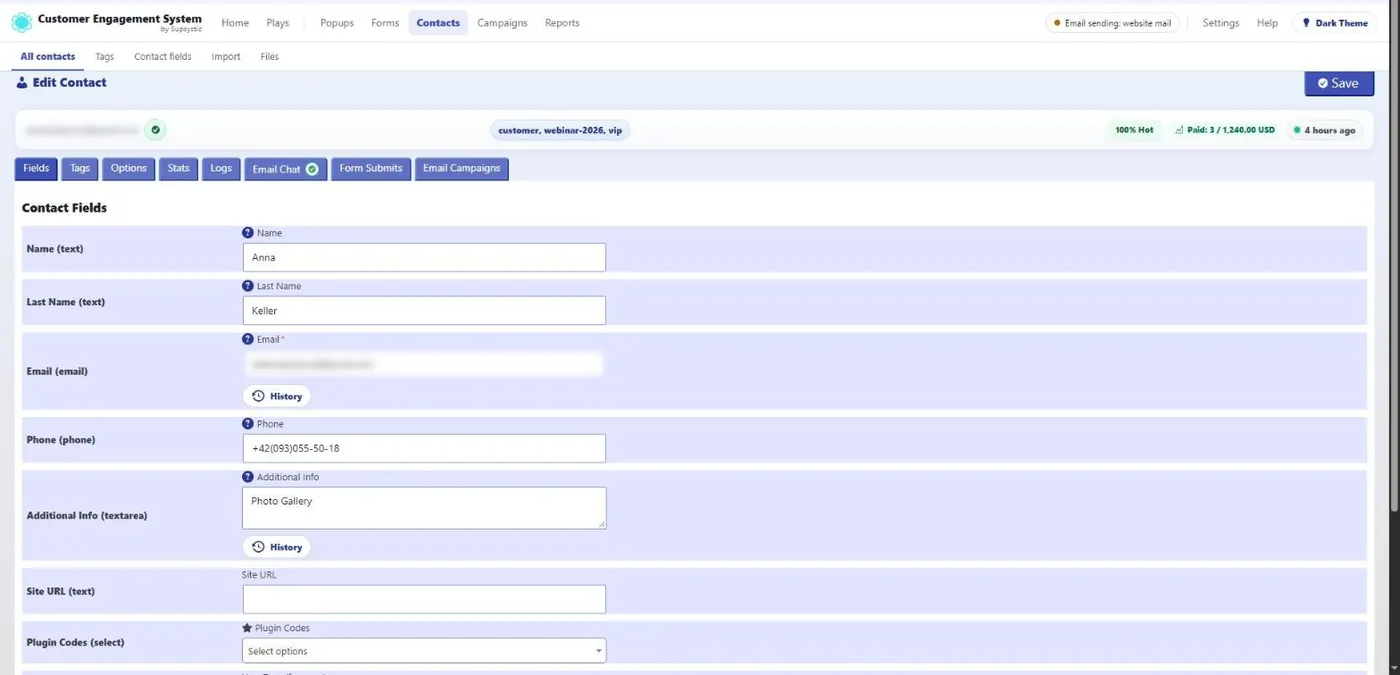Viewport: 1400px width, 675px height.
Task: Click the Phone (phone) row label
Action: (61, 440)
